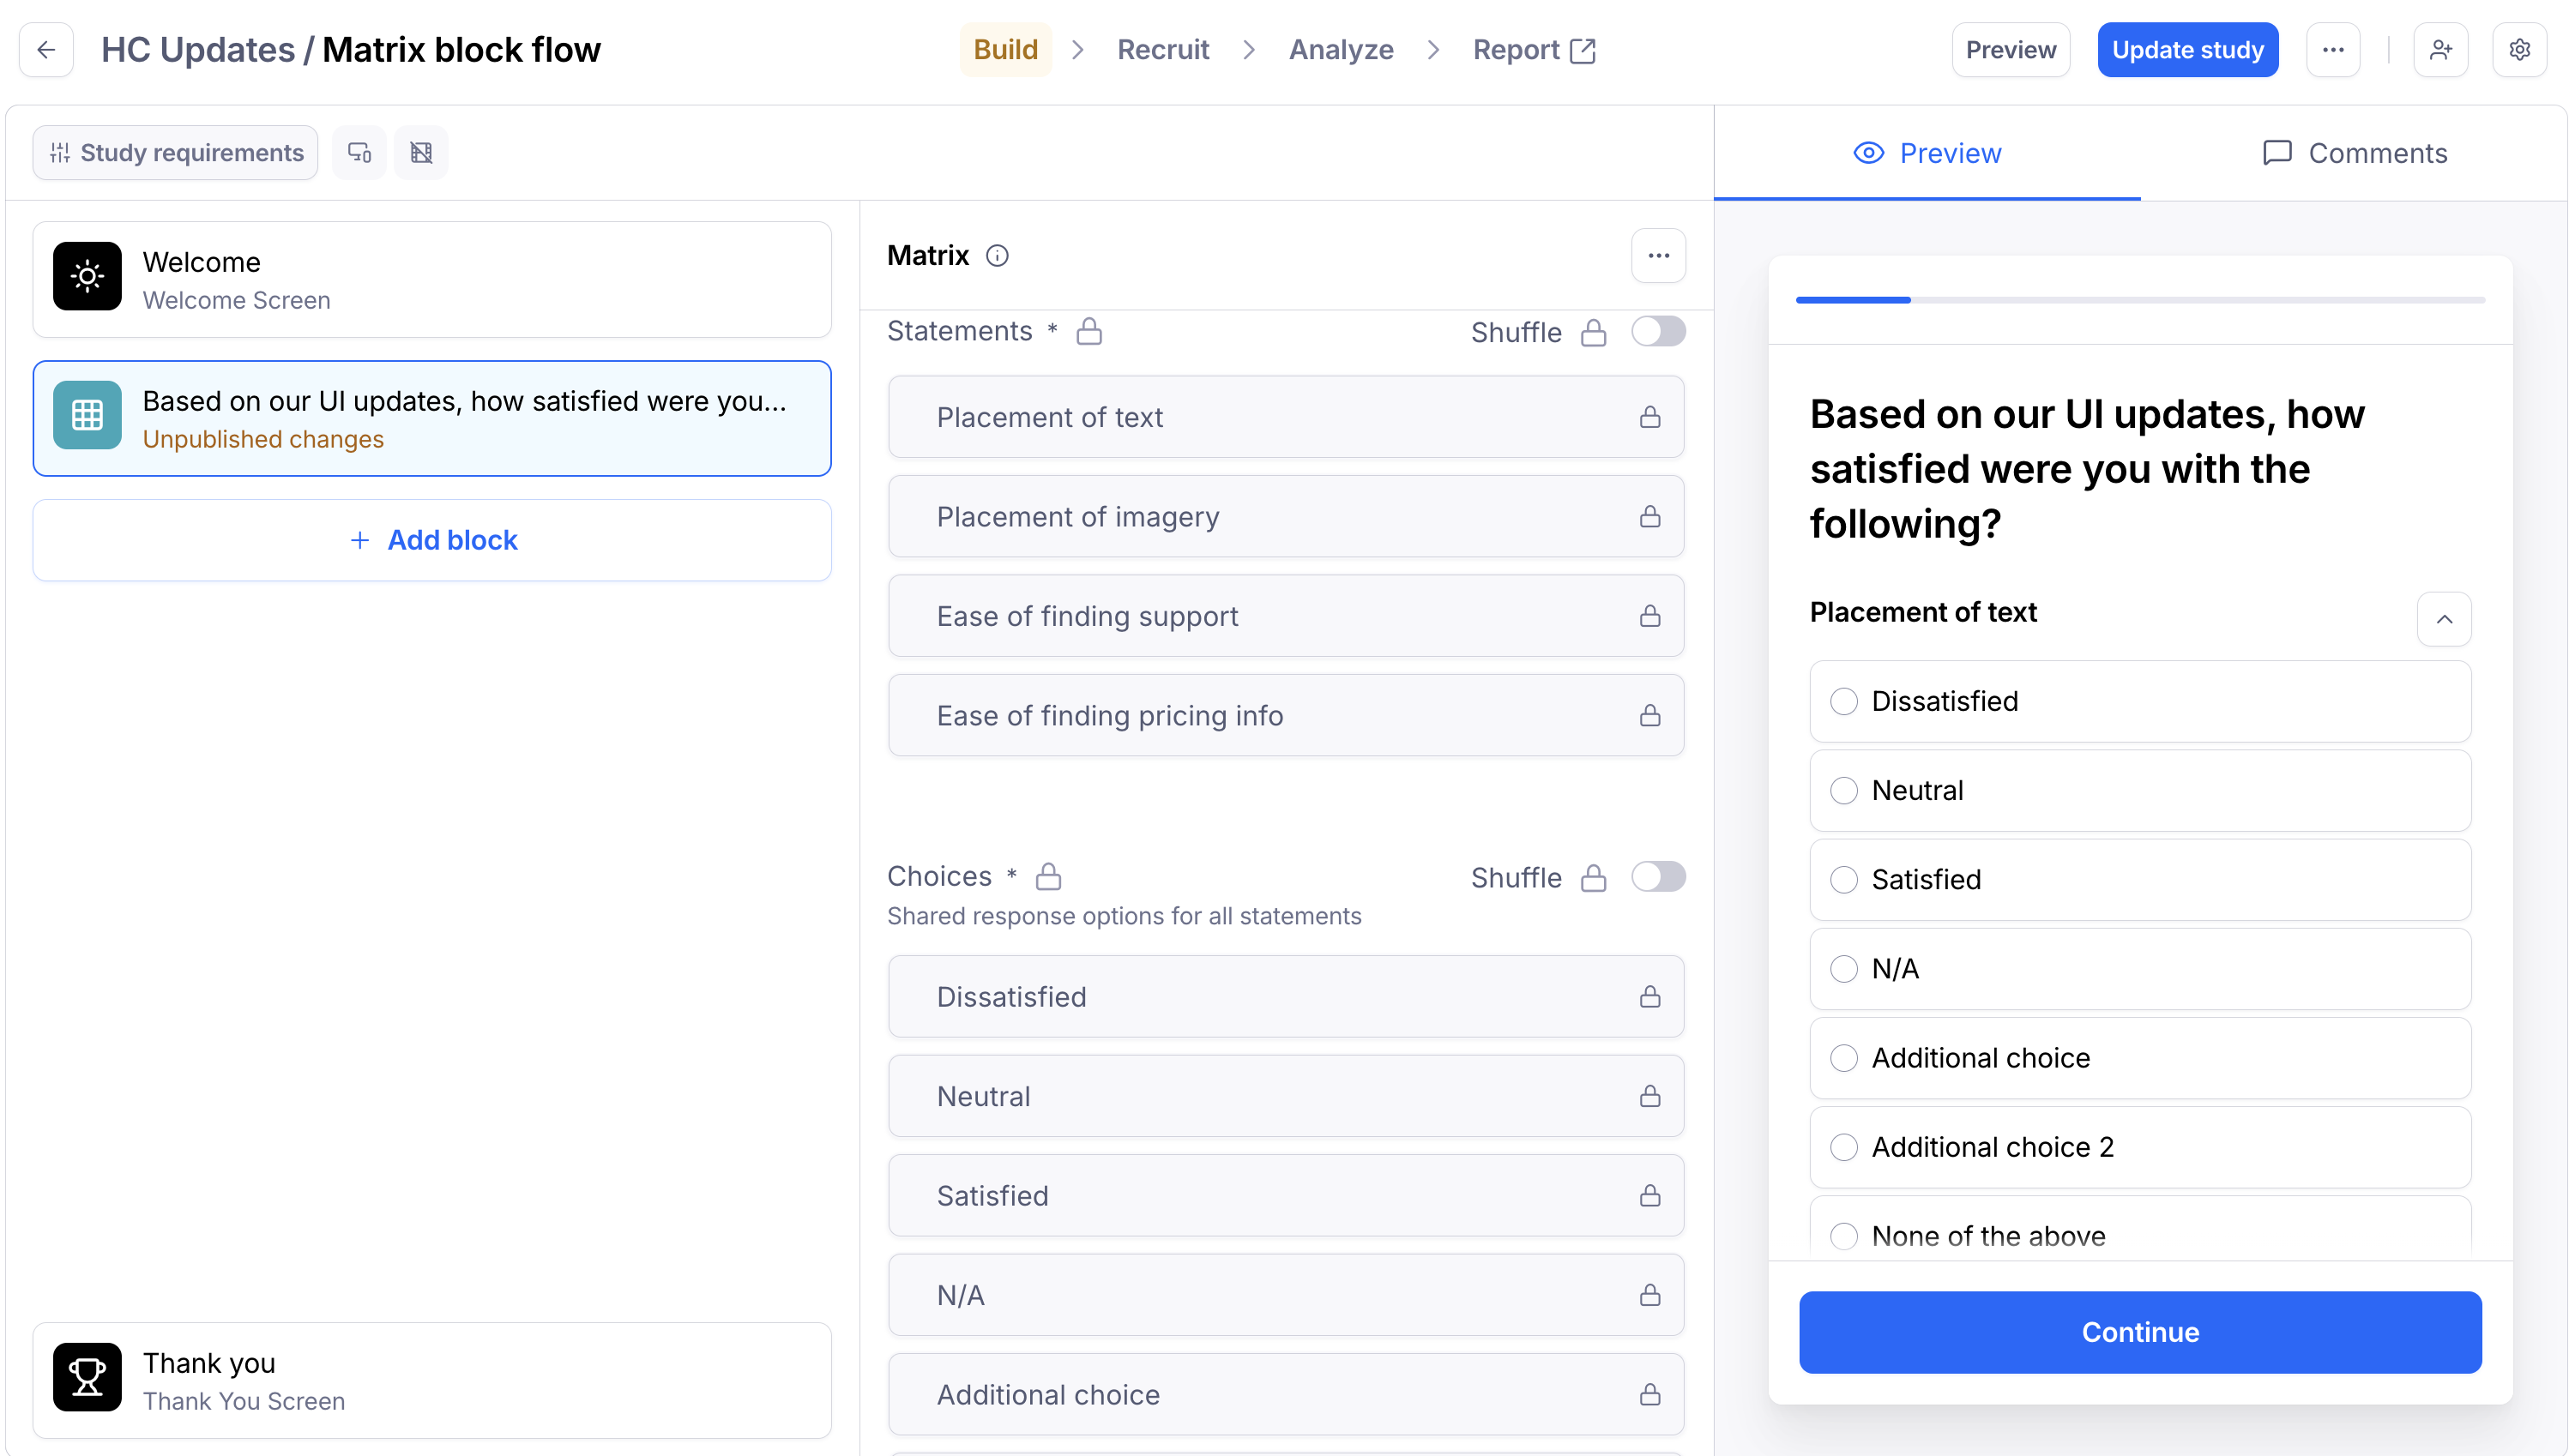
Task: Click lock icon on Neutral choice
Action: [x=1649, y=1096]
